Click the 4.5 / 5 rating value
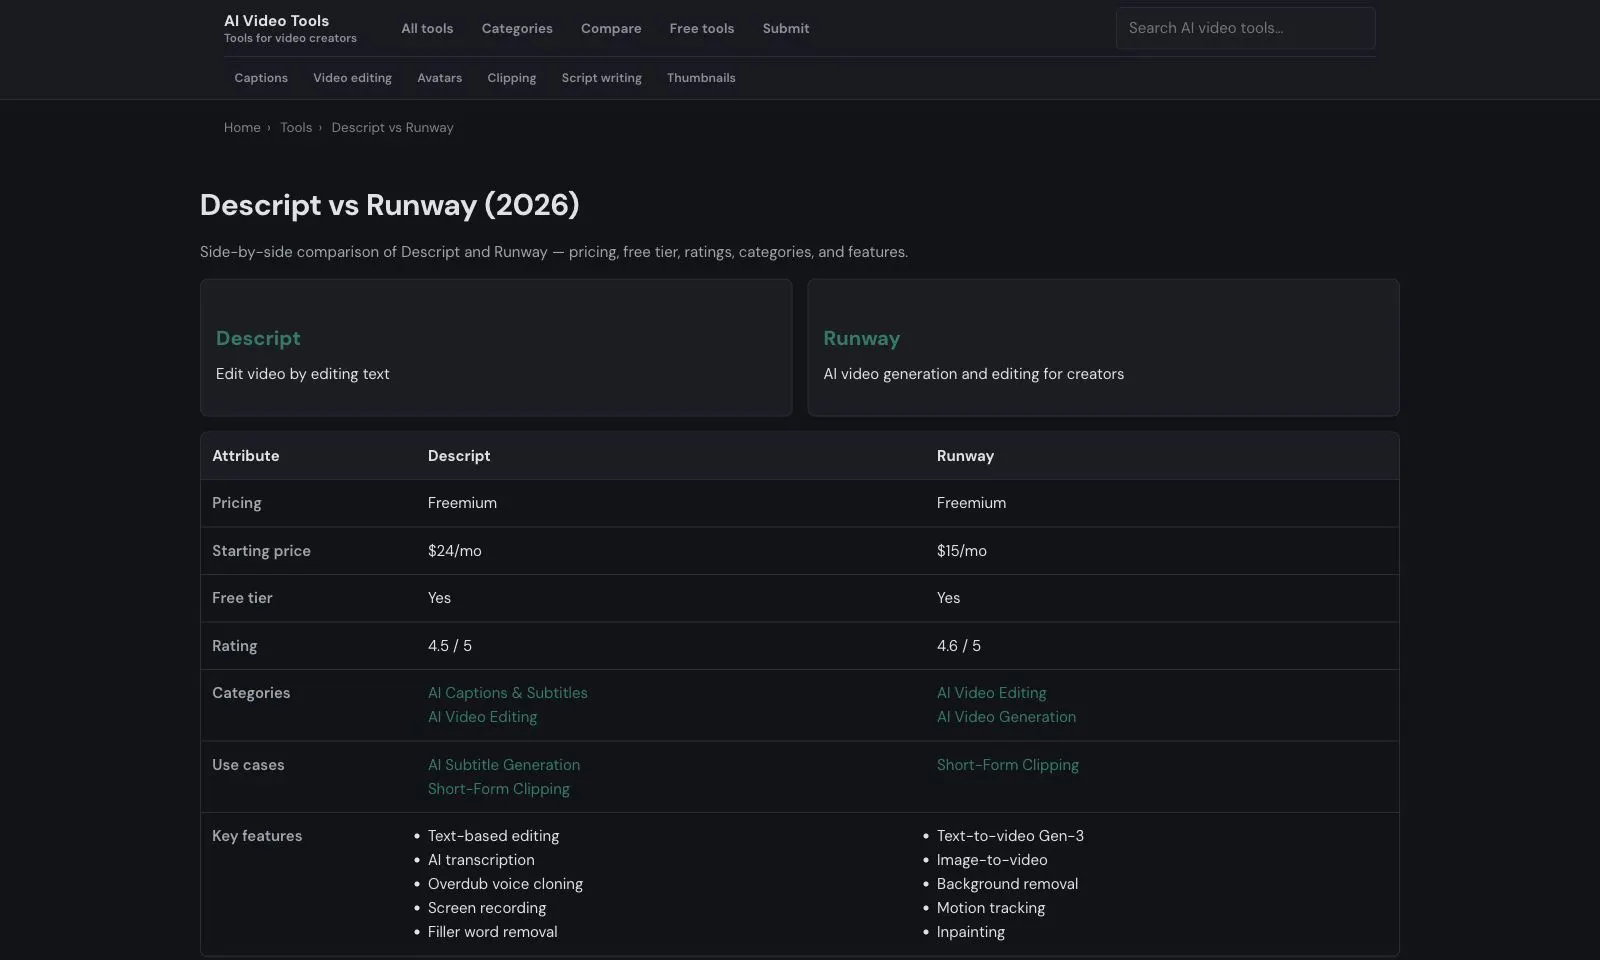 450,646
